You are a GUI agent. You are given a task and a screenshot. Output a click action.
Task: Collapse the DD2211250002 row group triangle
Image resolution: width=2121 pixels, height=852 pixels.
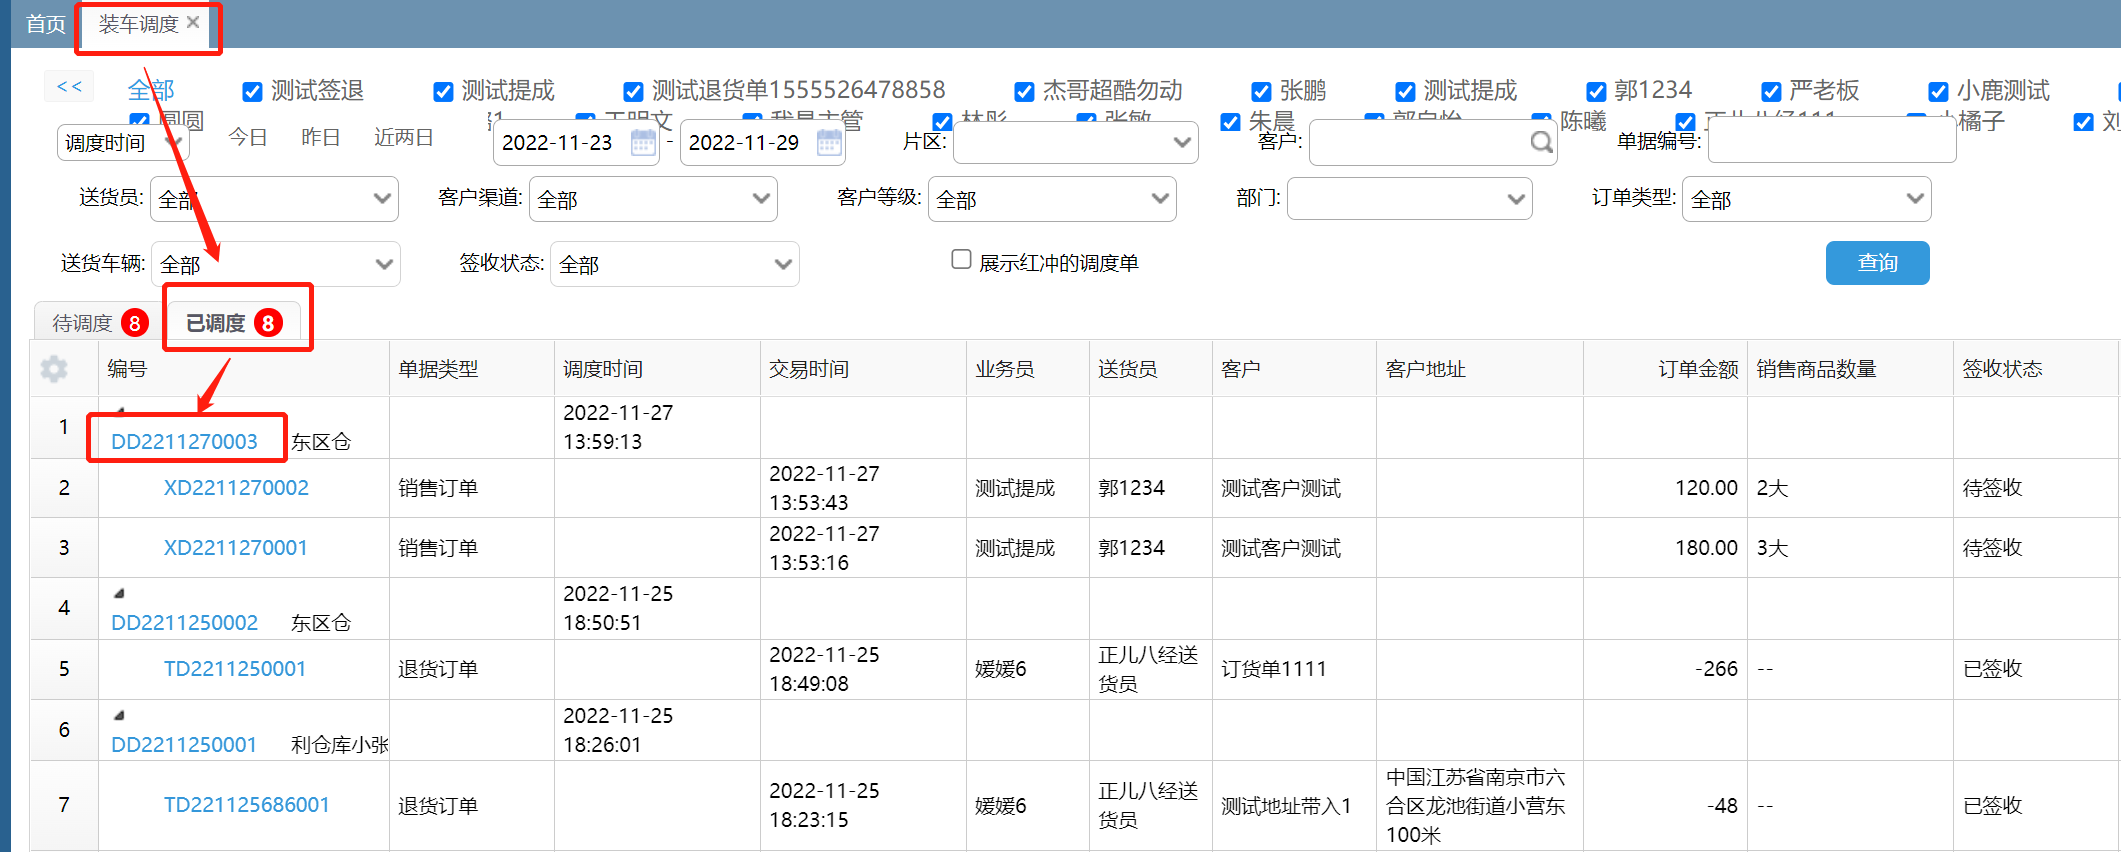point(119,593)
